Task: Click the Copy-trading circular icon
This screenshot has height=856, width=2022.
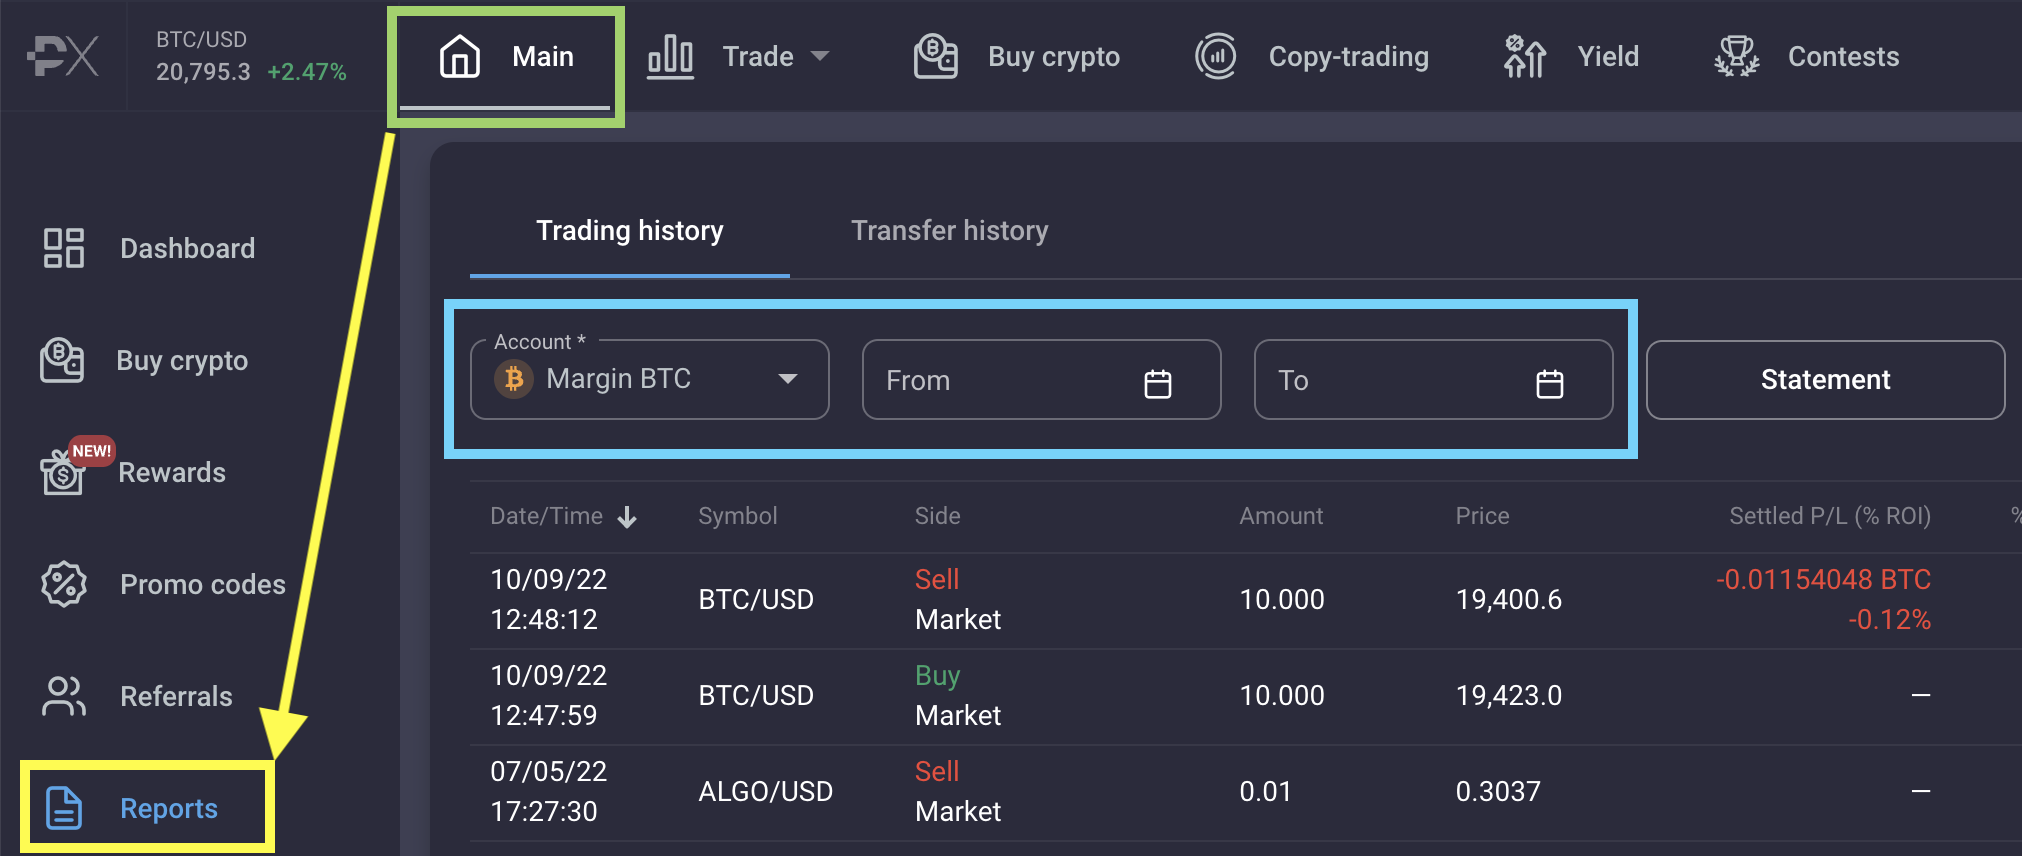Action: tap(1216, 56)
